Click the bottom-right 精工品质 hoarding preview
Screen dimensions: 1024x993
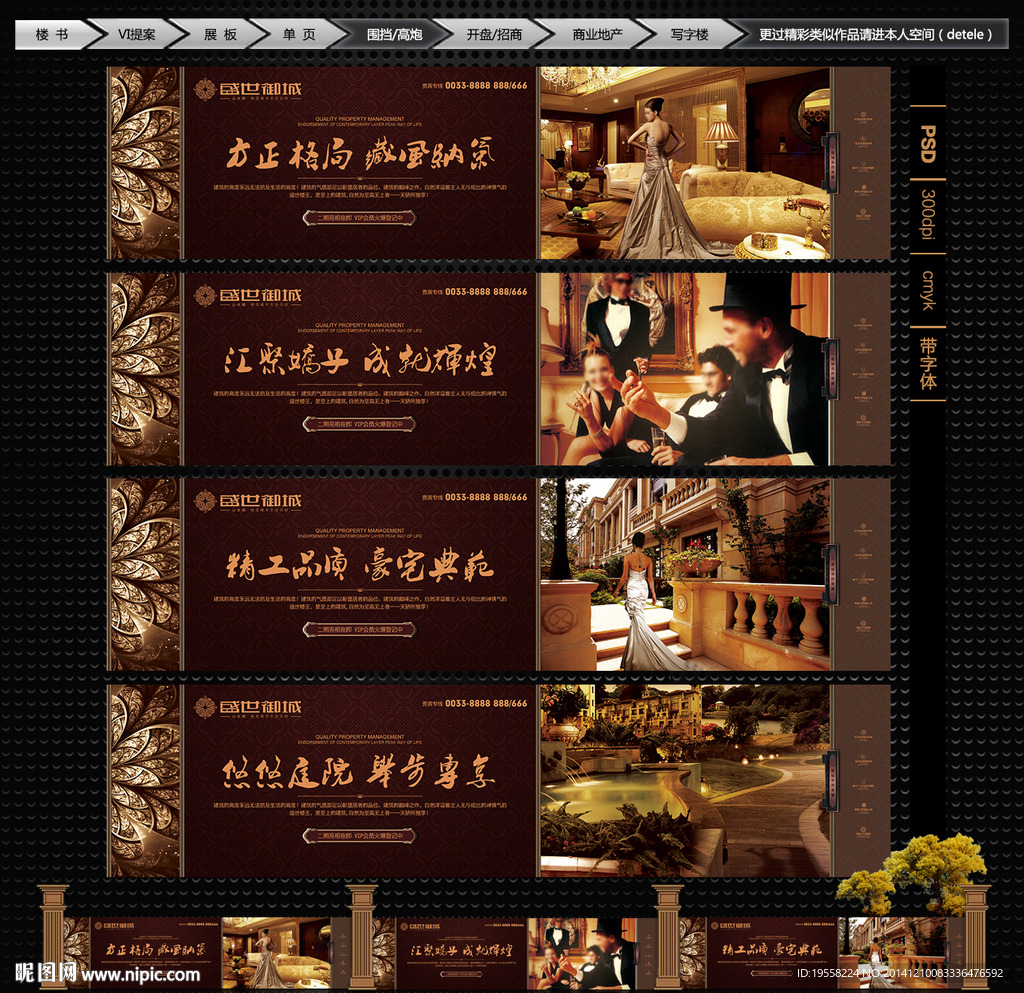(824, 953)
